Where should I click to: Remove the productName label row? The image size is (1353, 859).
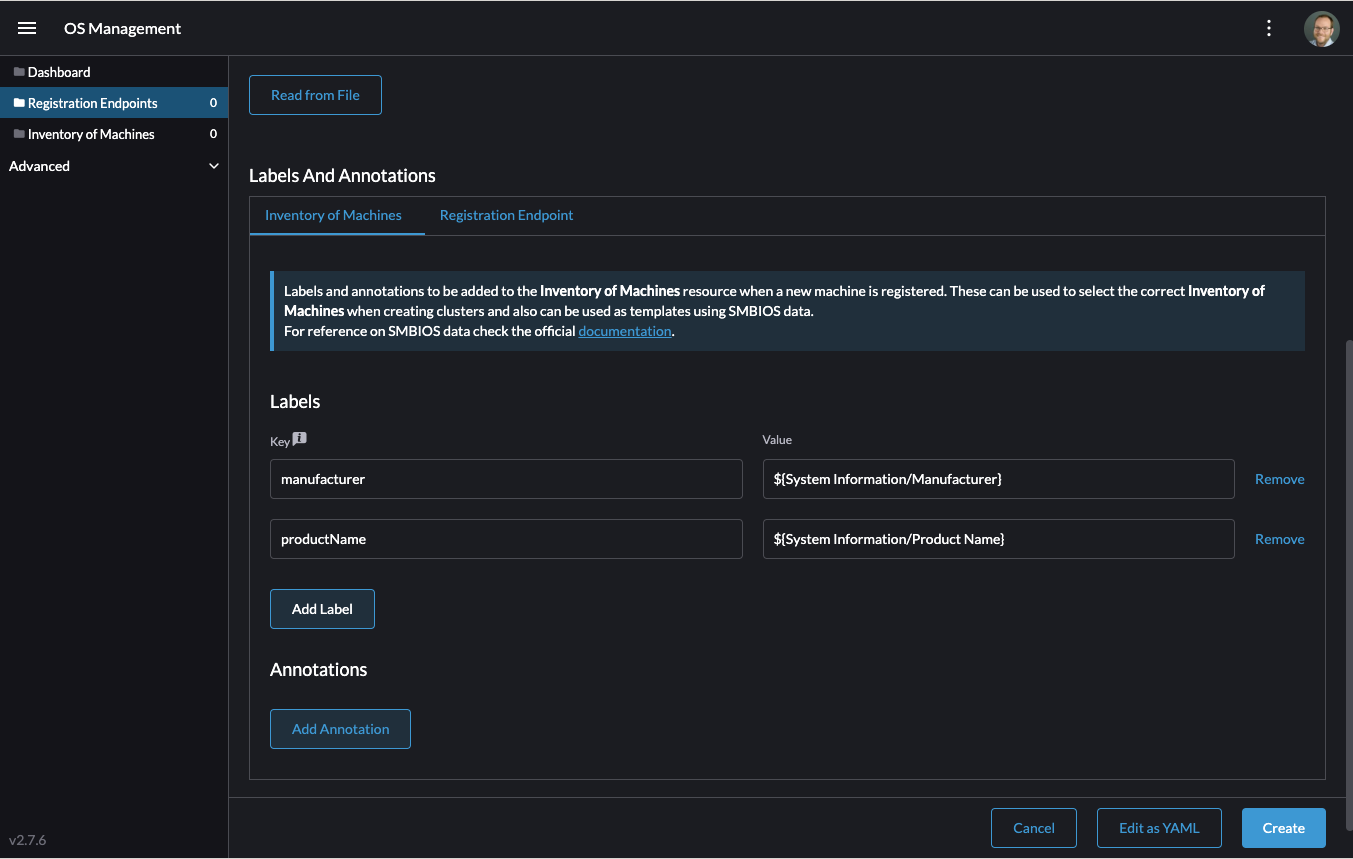tap(1279, 539)
